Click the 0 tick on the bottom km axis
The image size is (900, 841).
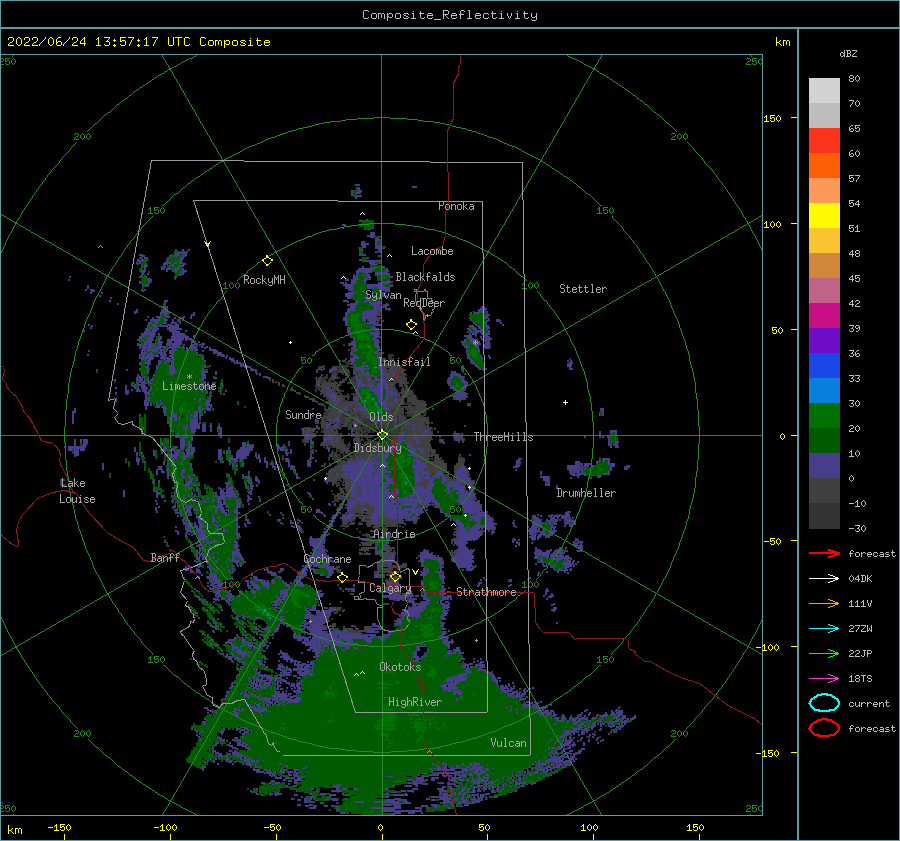coord(381,827)
